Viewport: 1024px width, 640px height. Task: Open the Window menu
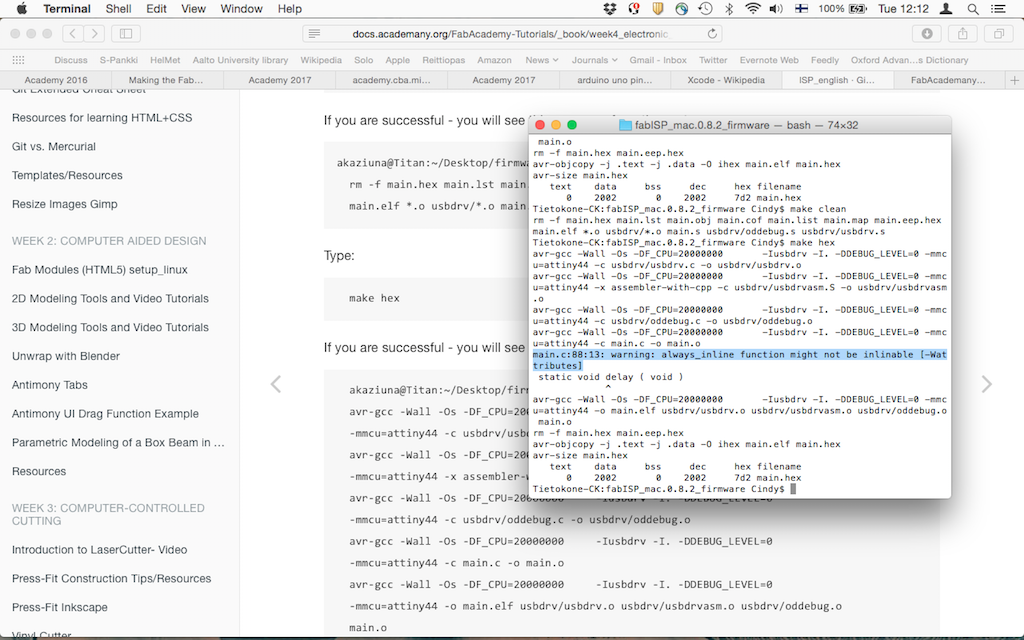tap(241, 8)
